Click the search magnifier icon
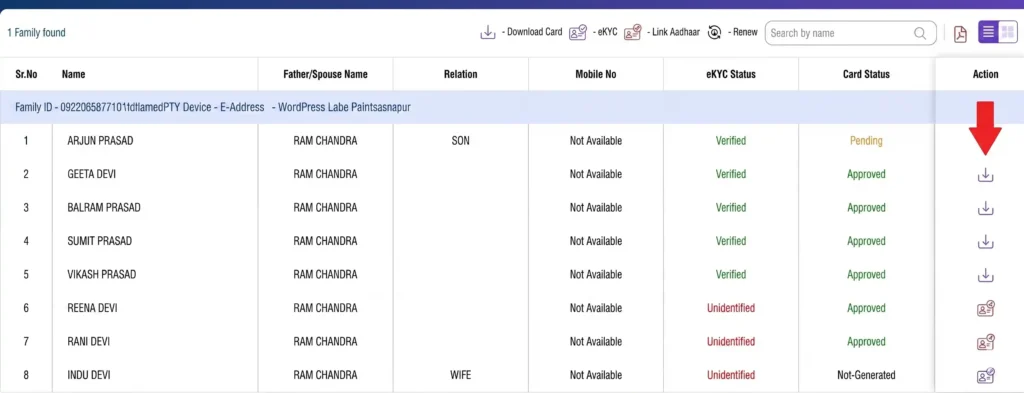Image resolution: width=1024 pixels, height=393 pixels. [920, 33]
